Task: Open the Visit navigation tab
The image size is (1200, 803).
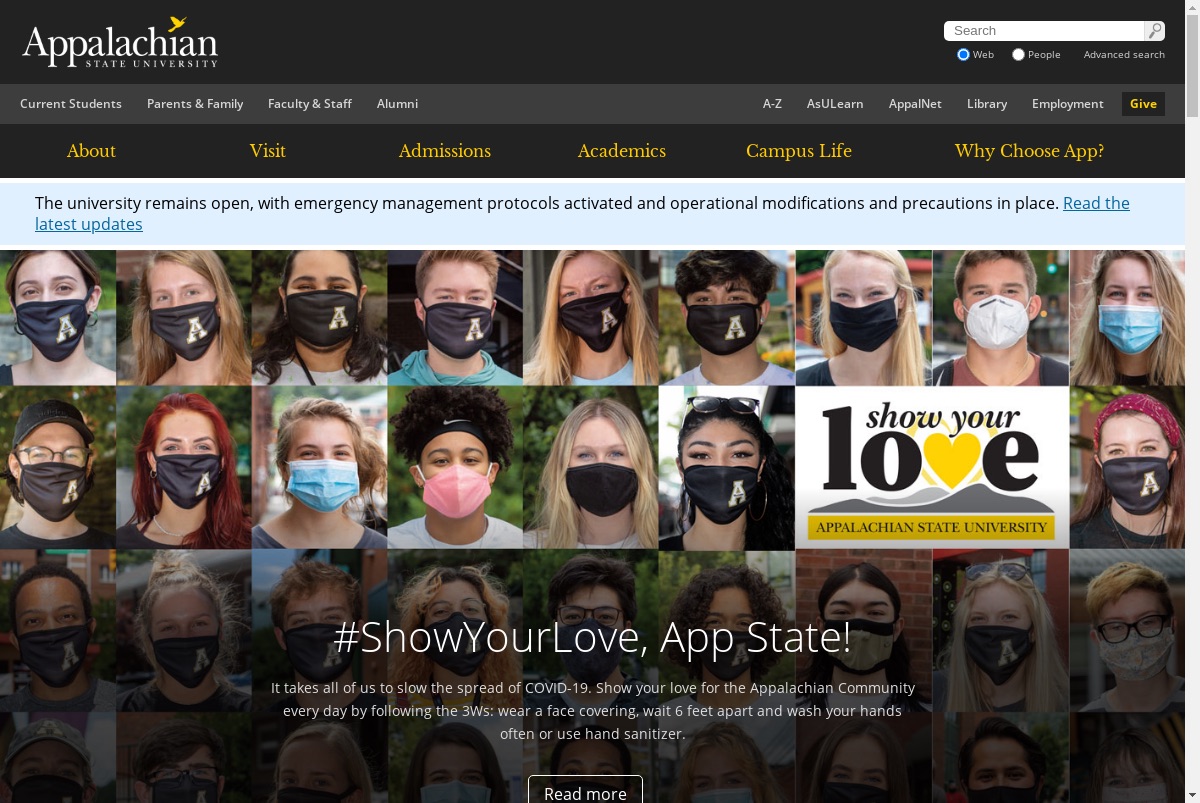Action: pos(267,151)
